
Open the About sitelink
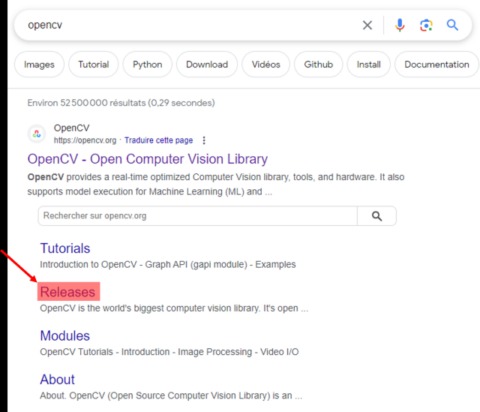click(57, 379)
